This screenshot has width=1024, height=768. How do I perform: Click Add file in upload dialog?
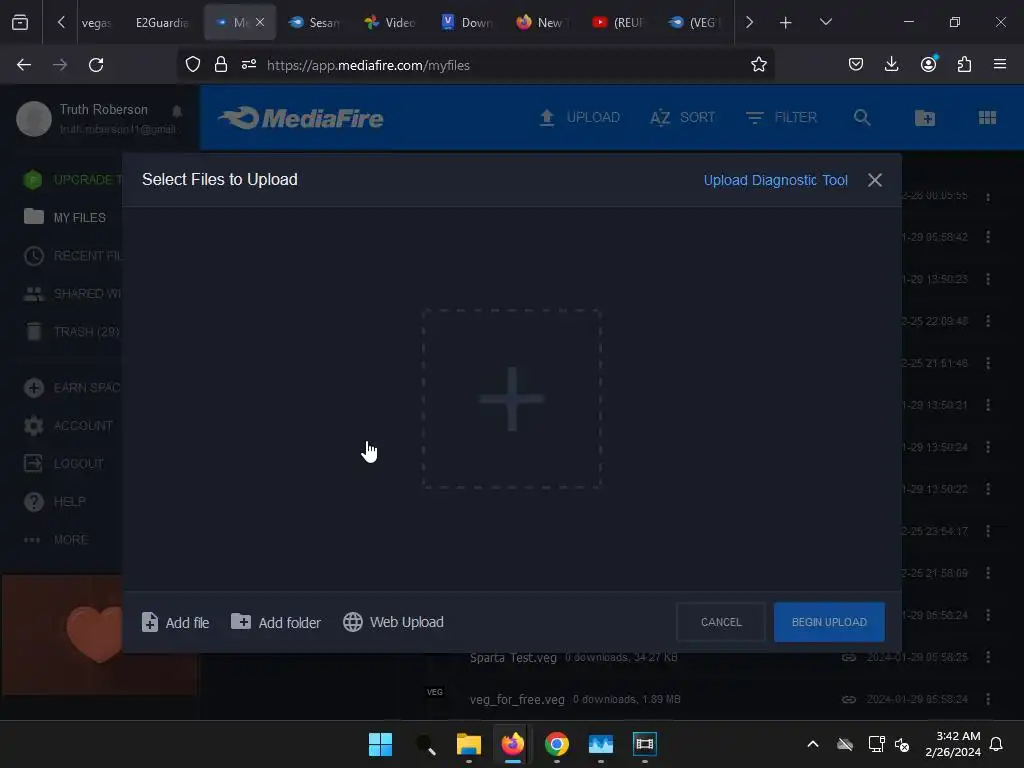point(175,622)
